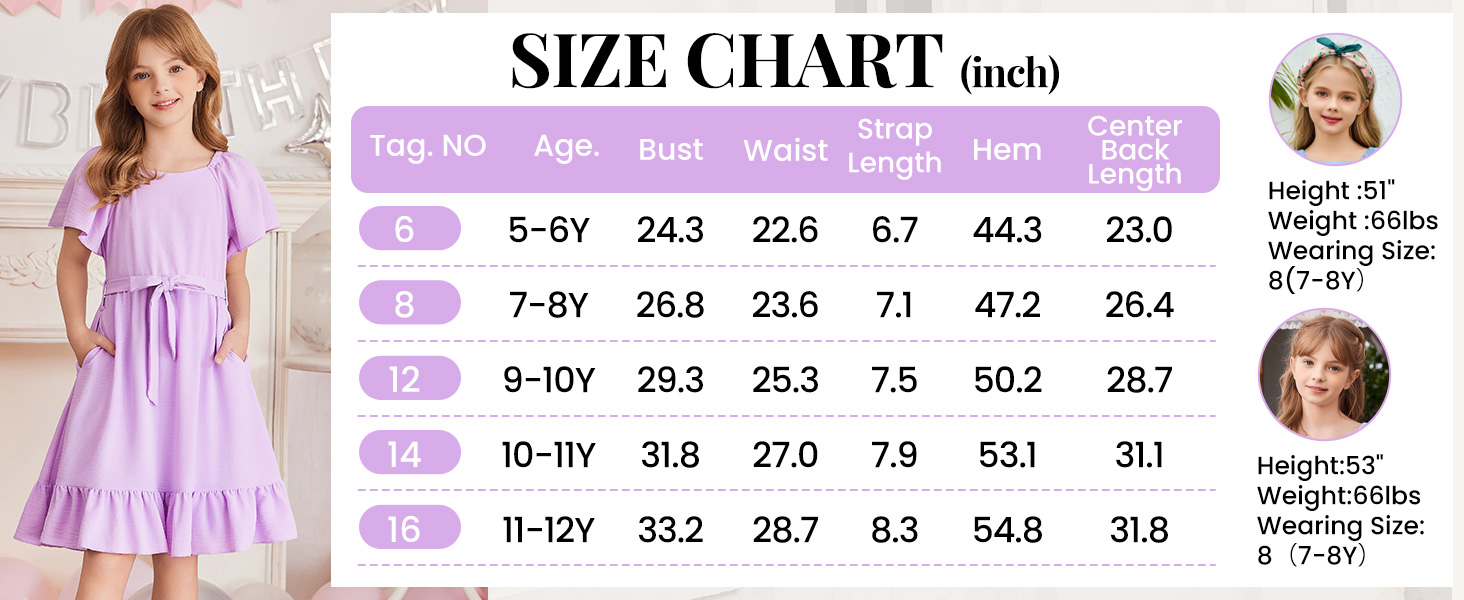Click the size 6 tag pill
The image size is (1464, 600).
(x=404, y=229)
